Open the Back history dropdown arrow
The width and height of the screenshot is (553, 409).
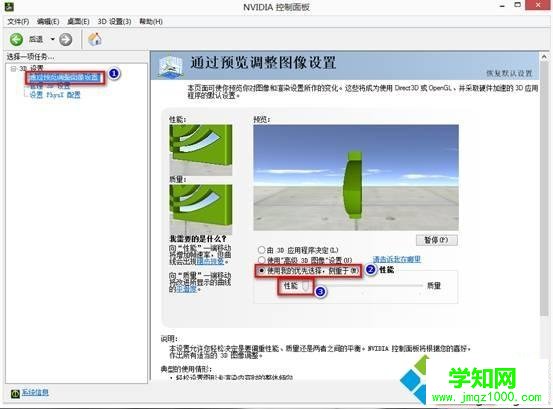coord(53,39)
